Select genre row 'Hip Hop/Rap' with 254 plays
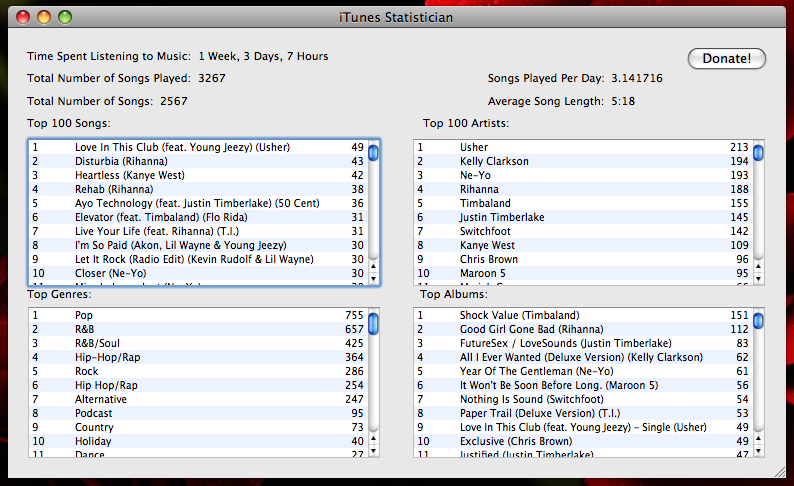Viewport: 794px width, 486px height. [198, 385]
